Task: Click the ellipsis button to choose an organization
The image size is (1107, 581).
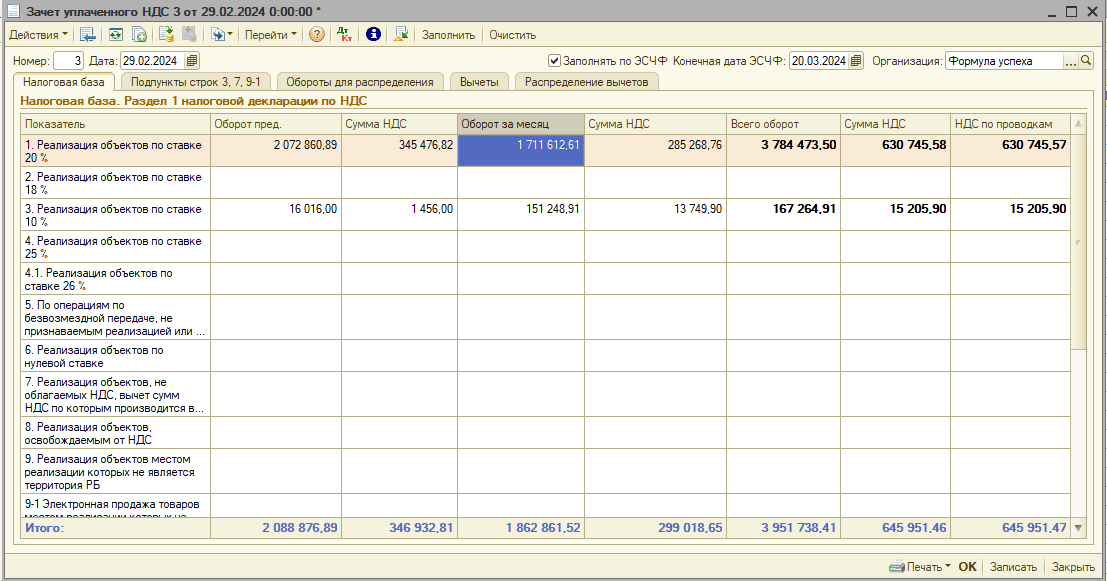Action: point(1071,61)
